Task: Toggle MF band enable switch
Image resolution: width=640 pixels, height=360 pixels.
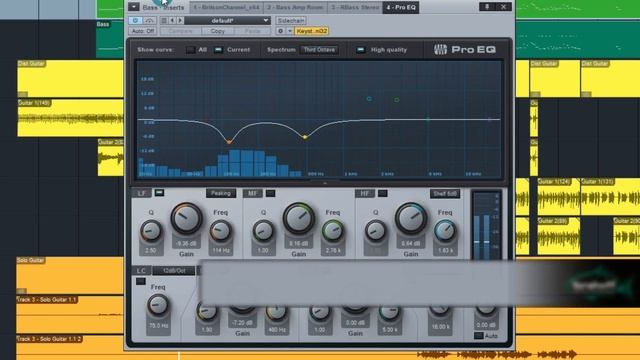Action: (270, 193)
